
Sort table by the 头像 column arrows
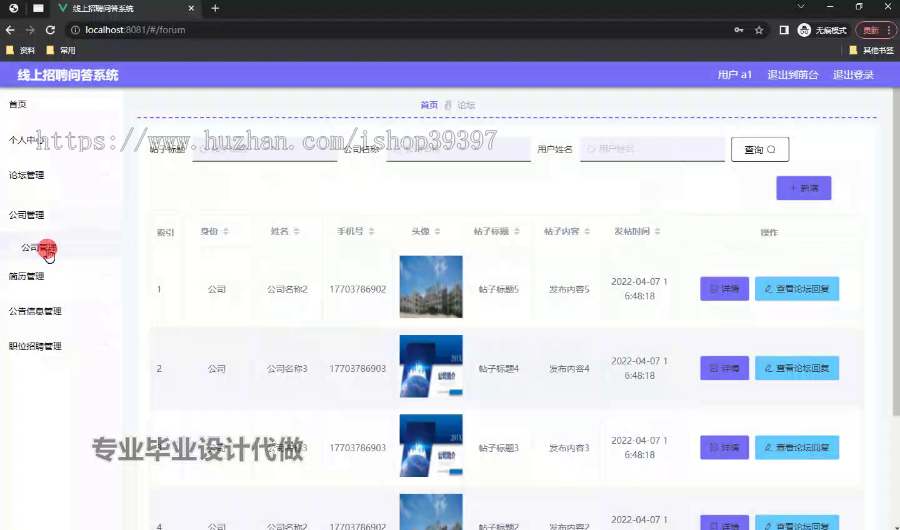pyautogui.click(x=437, y=231)
